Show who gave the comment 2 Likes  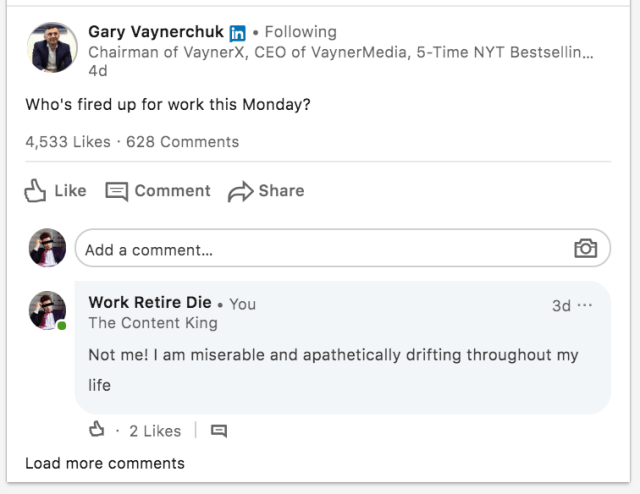click(155, 431)
